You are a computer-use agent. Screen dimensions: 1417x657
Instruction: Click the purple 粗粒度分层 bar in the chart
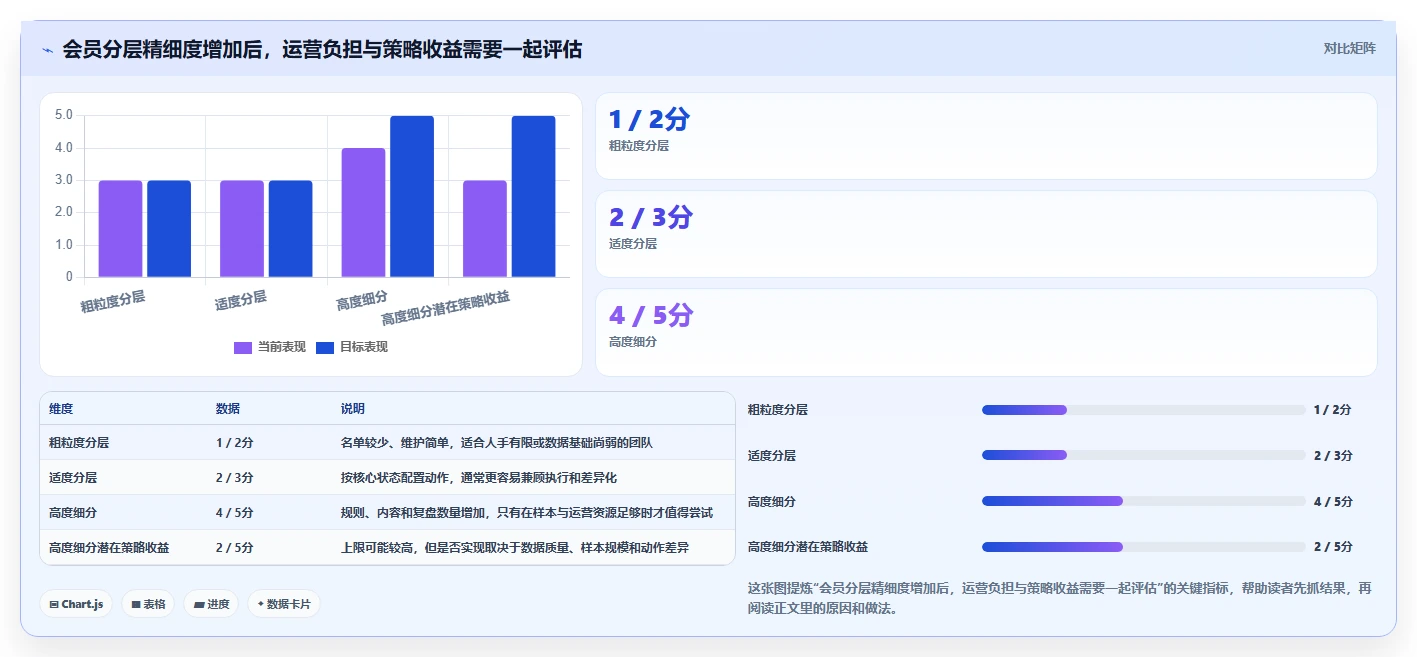coord(120,228)
